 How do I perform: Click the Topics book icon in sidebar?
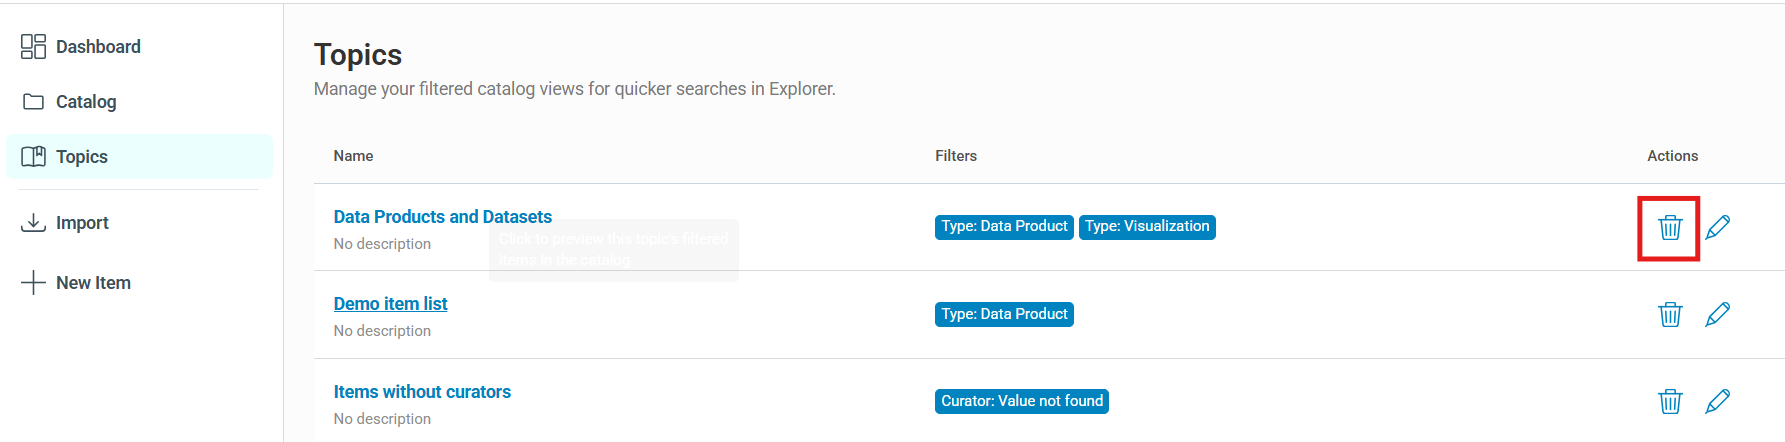coord(34,157)
